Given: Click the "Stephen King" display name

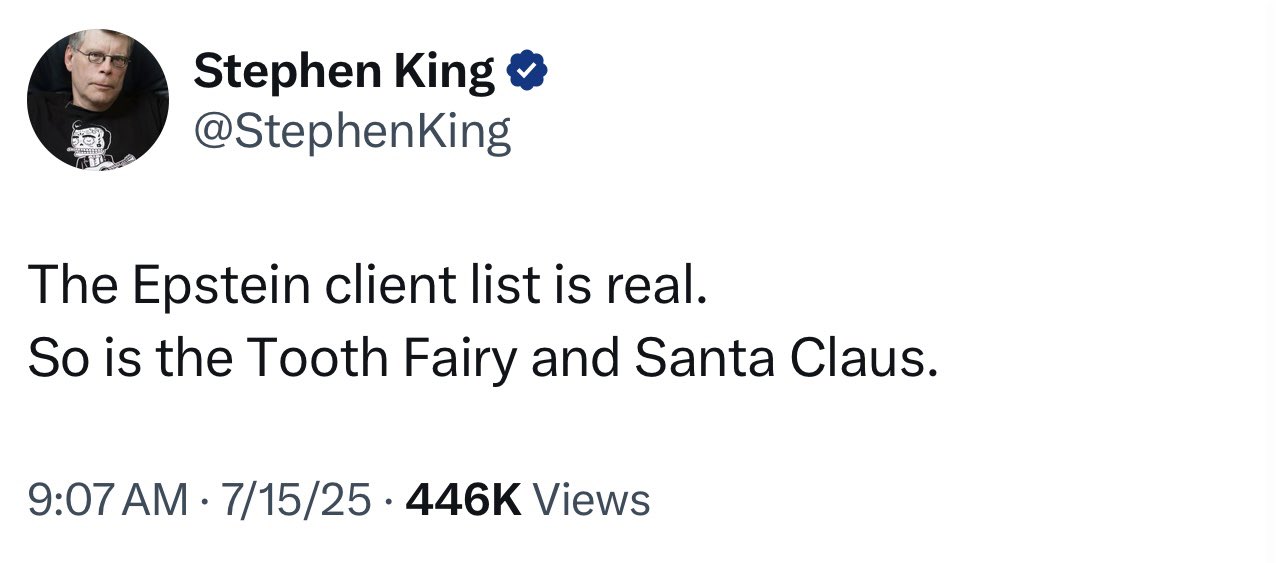Looking at the screenshot, I should [343, 72].
